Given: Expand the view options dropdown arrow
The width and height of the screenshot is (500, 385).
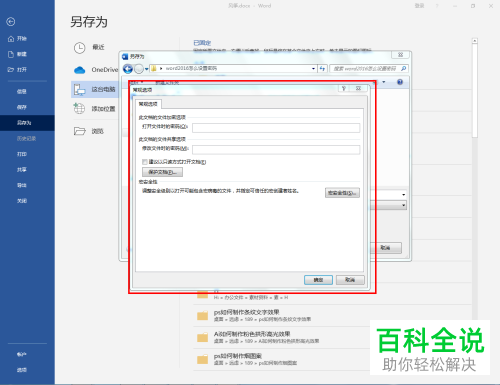Looking at the screenshot, I should (x=384, y=82).
